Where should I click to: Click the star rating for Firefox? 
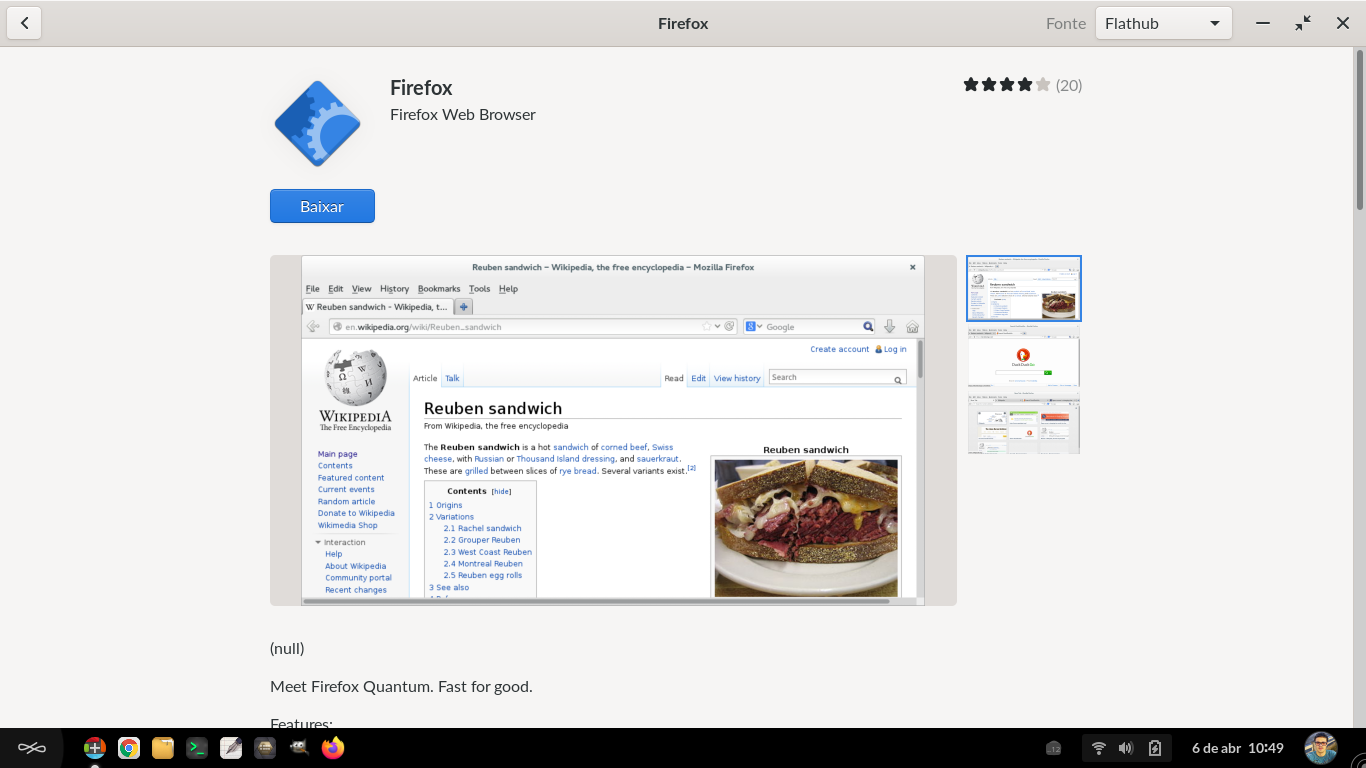(1007, 85)
